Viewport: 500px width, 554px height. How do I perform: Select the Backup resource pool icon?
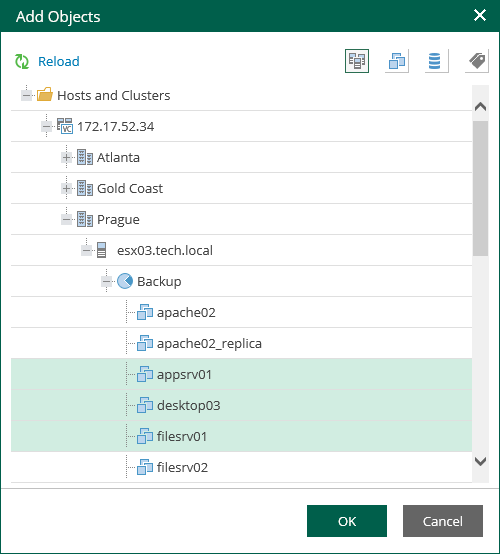[x=125, y=281]
